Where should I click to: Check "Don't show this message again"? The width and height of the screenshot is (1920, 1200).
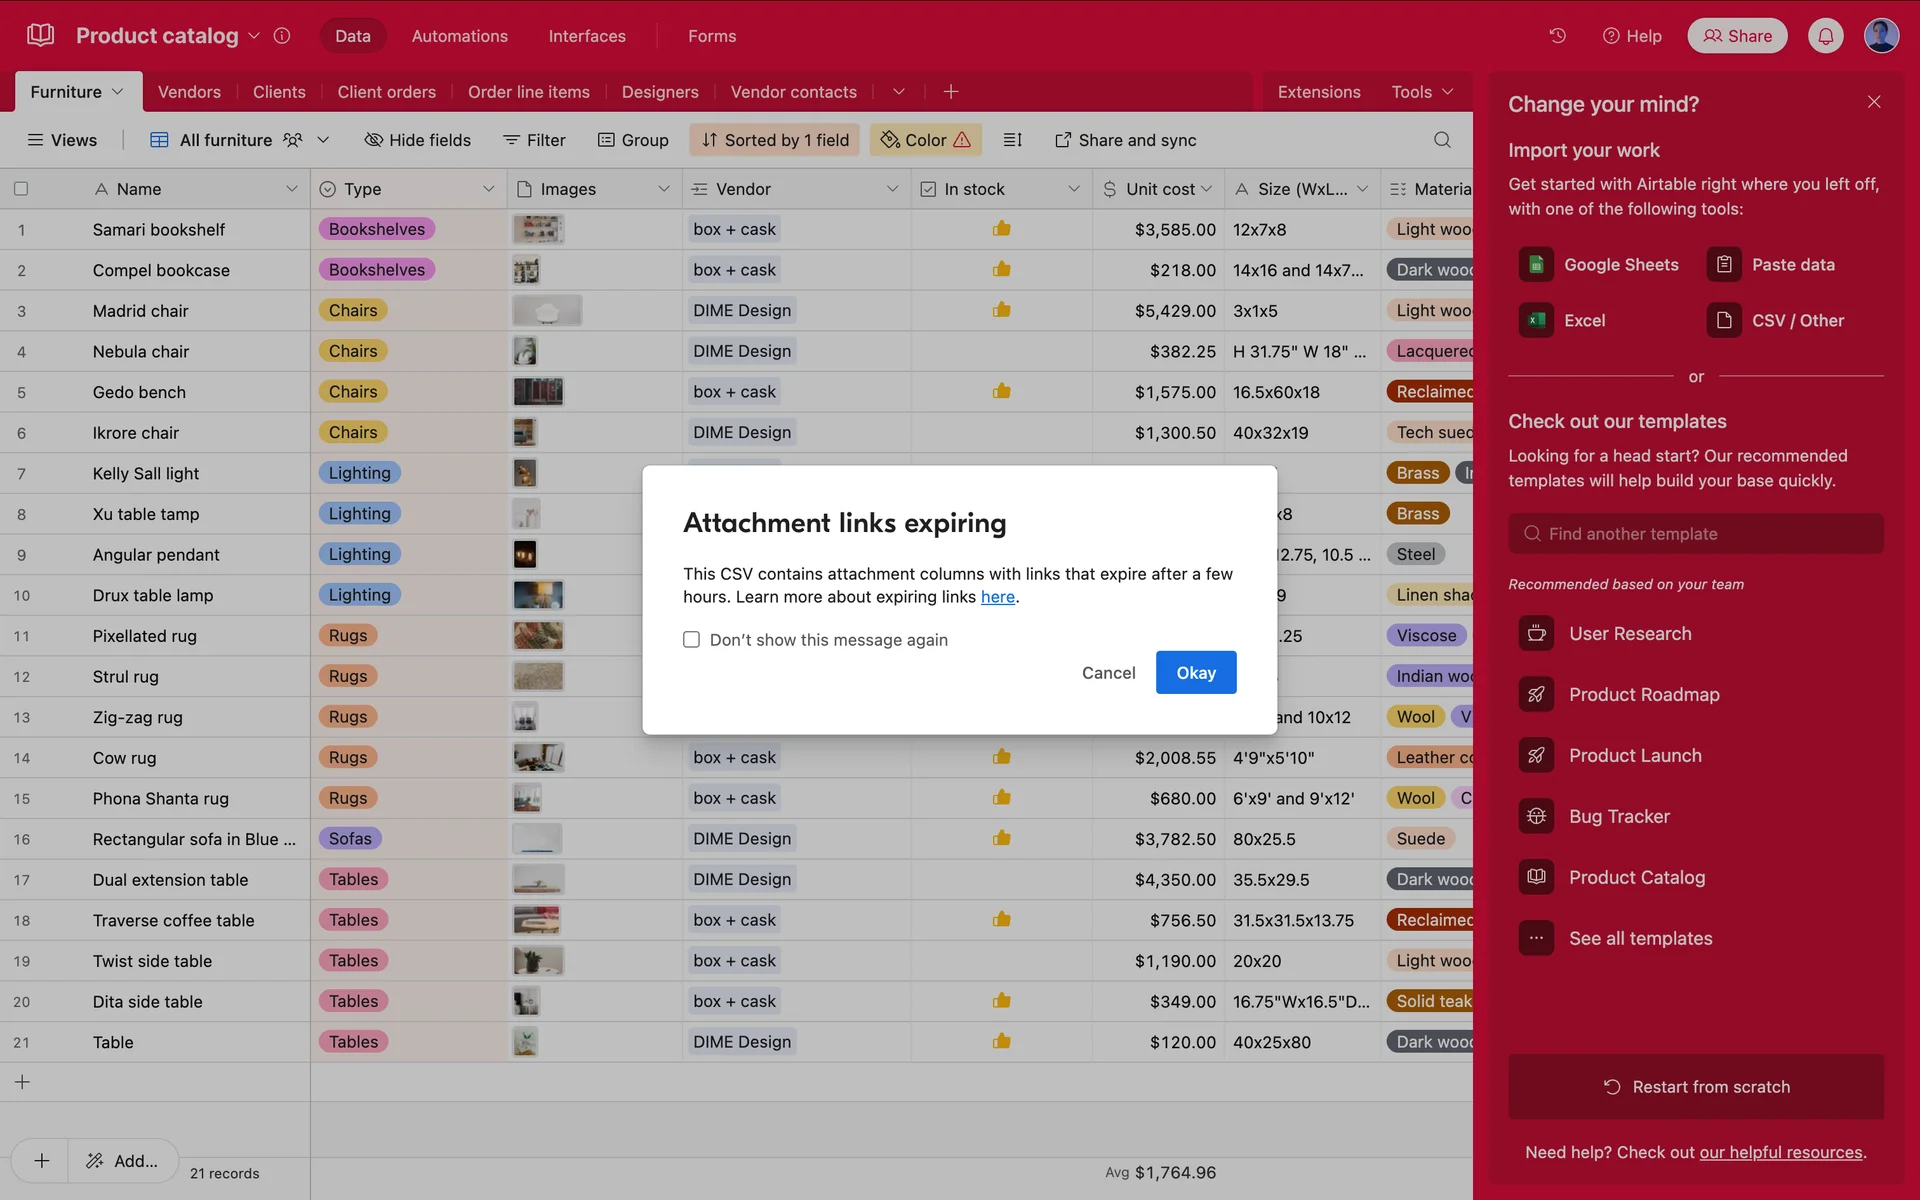click(691, 640)
